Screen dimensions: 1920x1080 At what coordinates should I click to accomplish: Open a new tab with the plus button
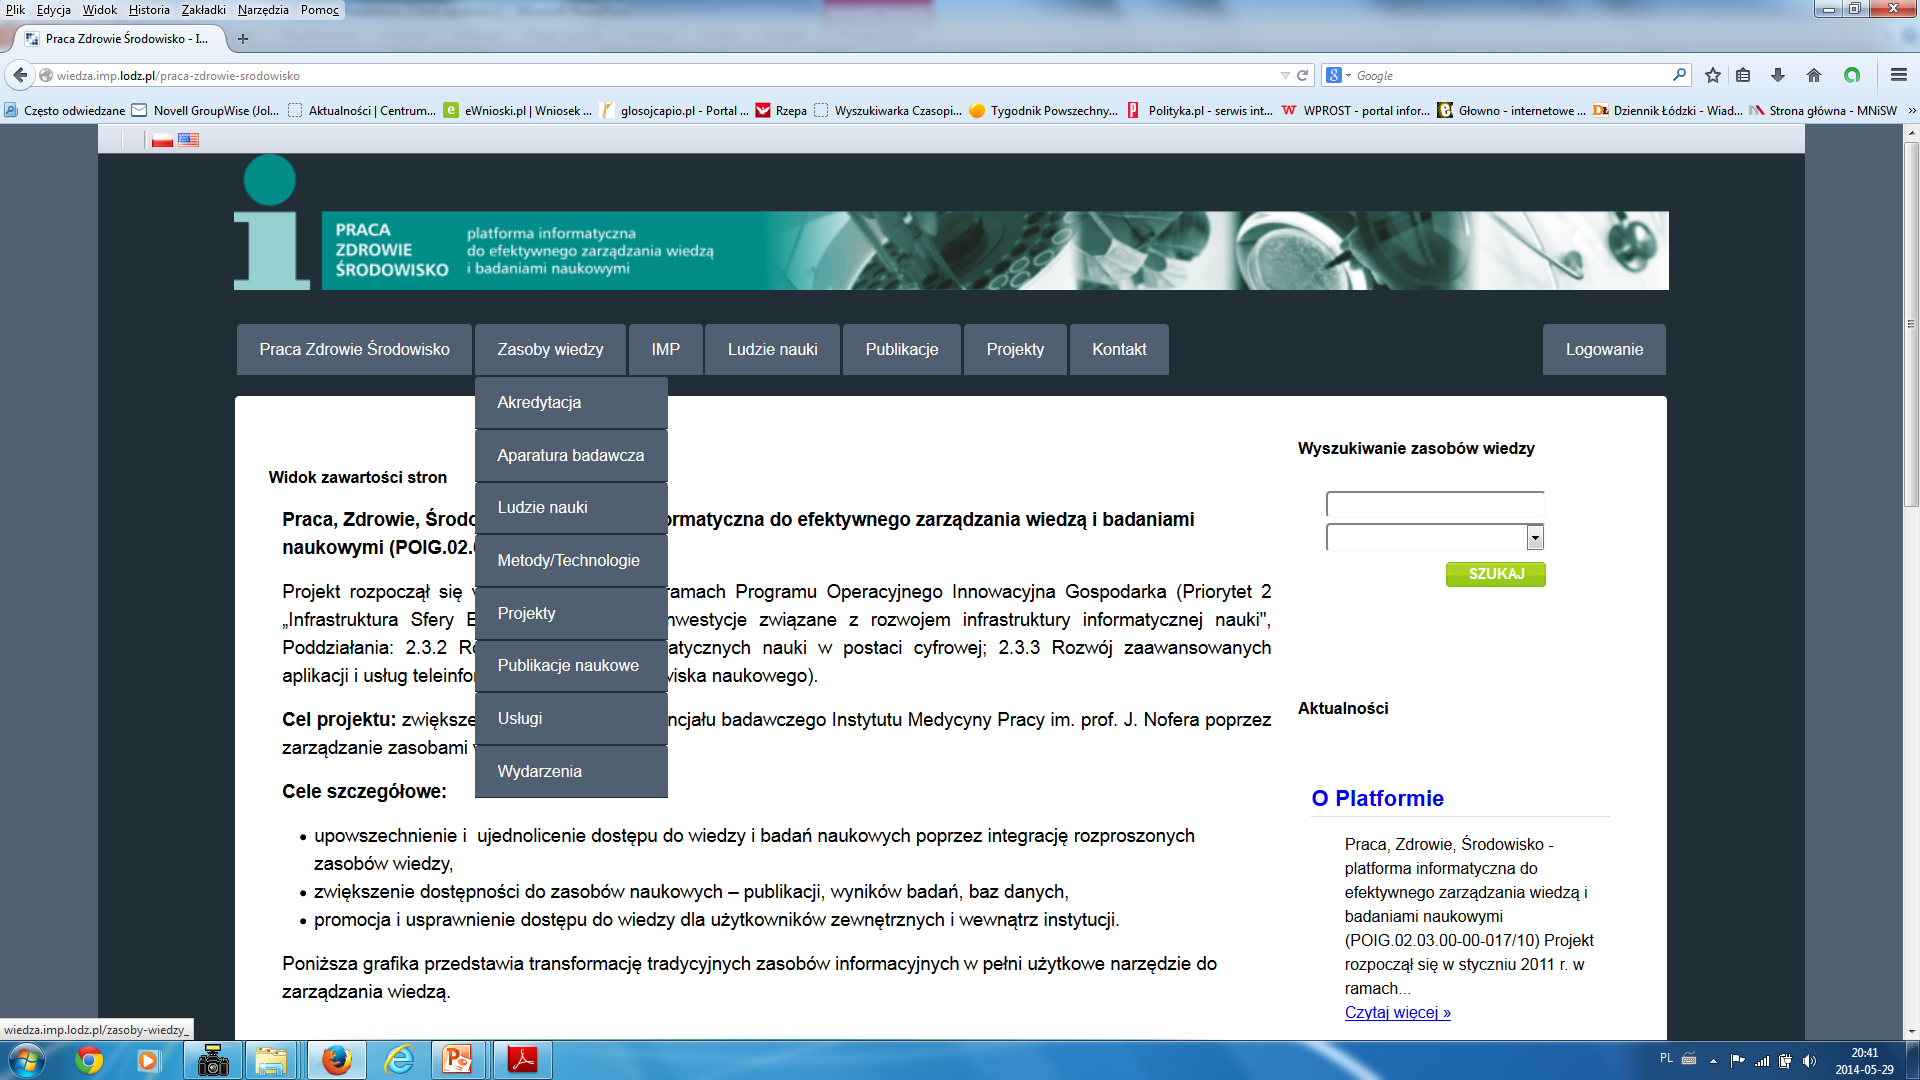[x=242, y=39]
